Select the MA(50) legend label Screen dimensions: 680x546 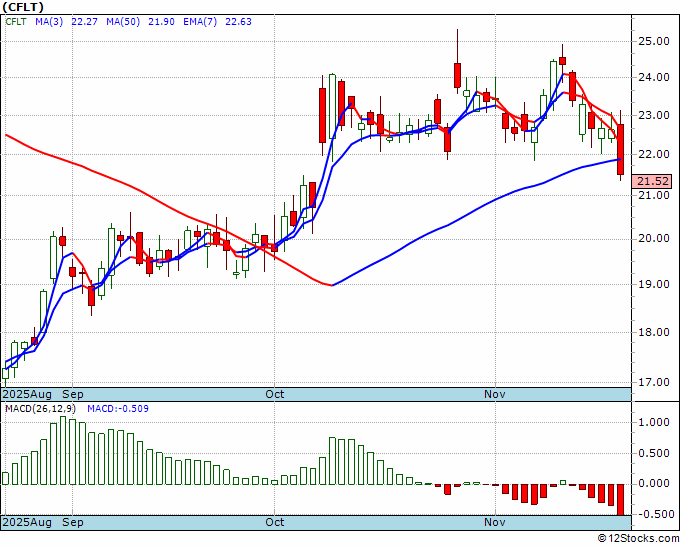[x=123, y=22]
